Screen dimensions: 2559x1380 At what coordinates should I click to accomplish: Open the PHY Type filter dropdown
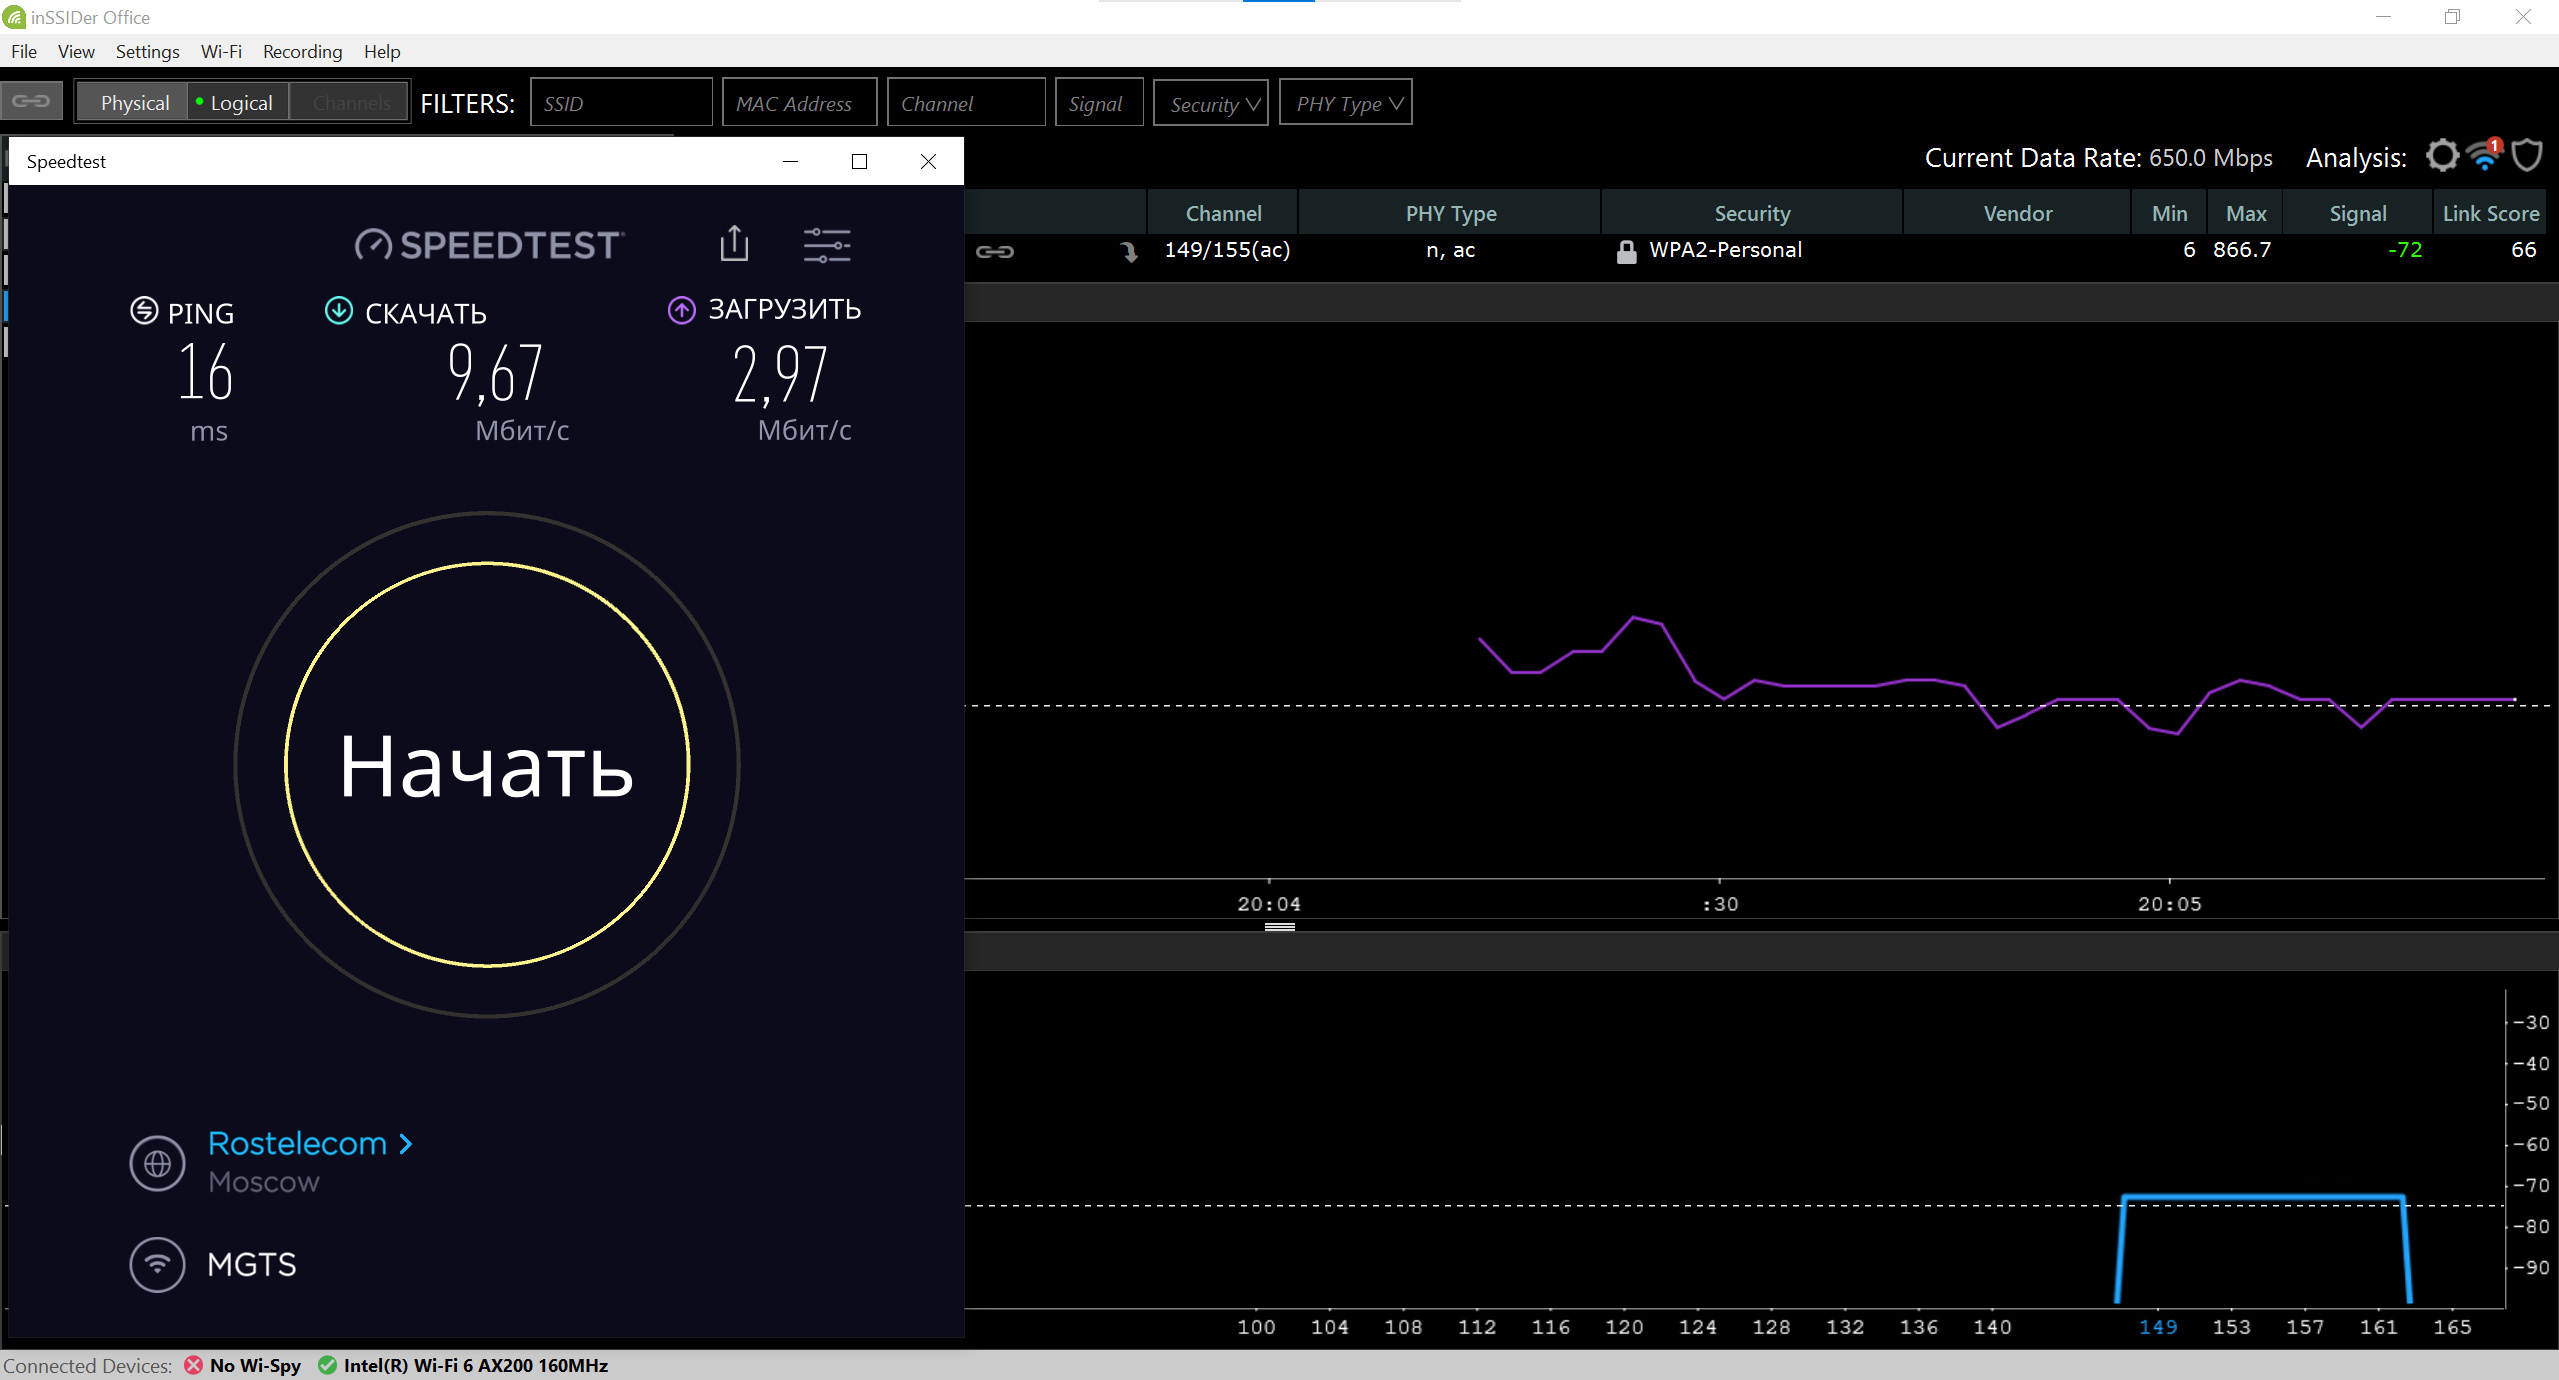(1346, 103)
